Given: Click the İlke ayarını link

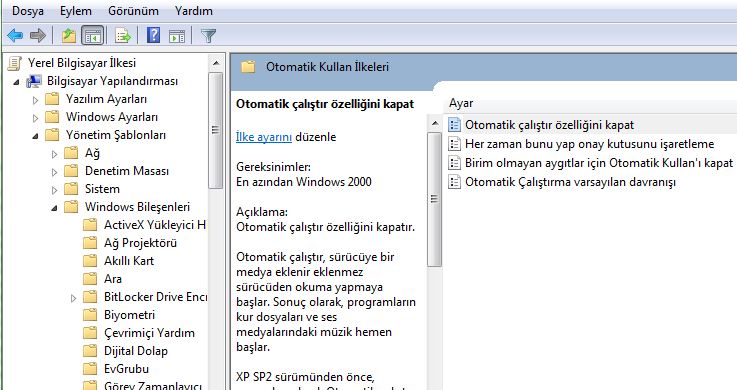Looking at the screenshot, I should 264,137.
